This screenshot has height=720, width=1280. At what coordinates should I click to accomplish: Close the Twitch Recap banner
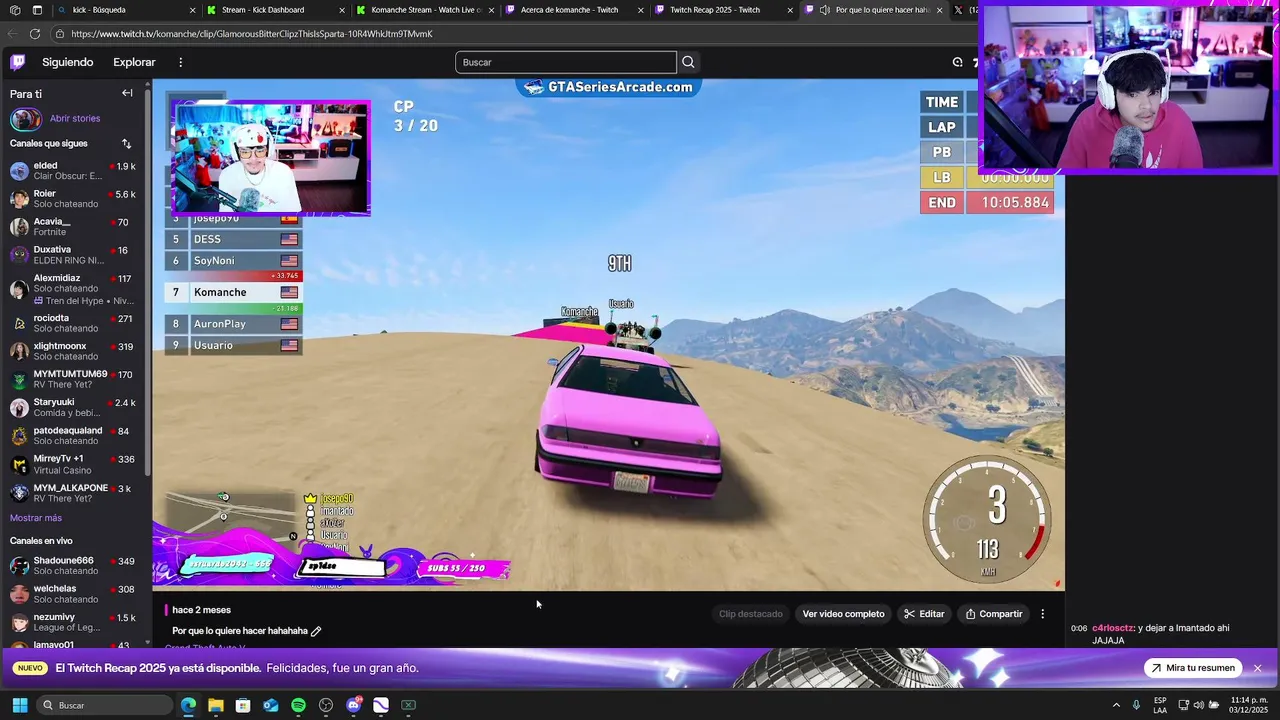(1257, 668)
